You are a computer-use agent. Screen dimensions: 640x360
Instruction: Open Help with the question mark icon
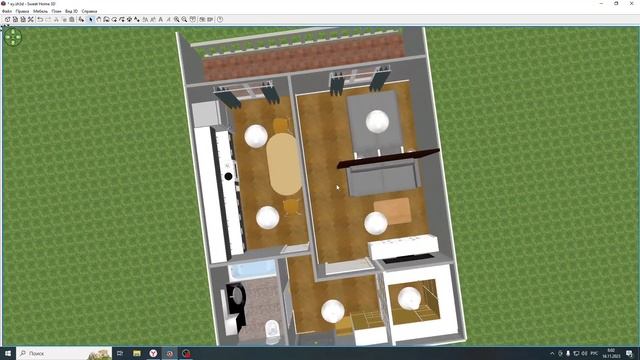[x=220, y=19]
